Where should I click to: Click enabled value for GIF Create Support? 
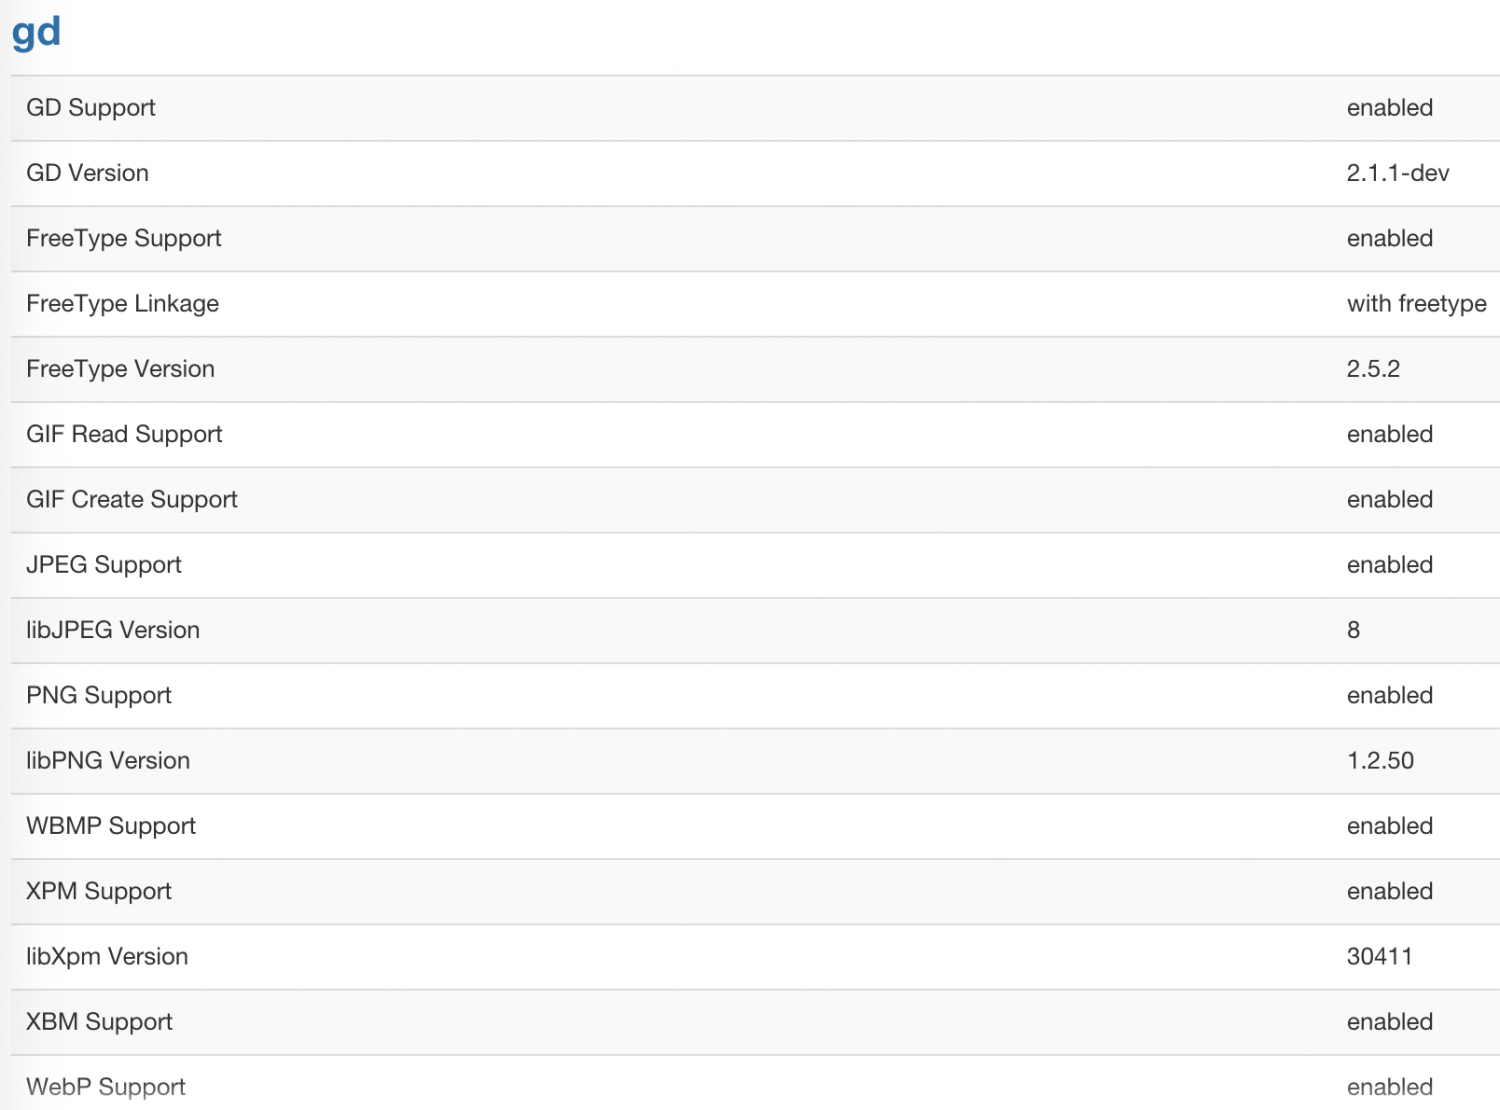pos(1389,500)
